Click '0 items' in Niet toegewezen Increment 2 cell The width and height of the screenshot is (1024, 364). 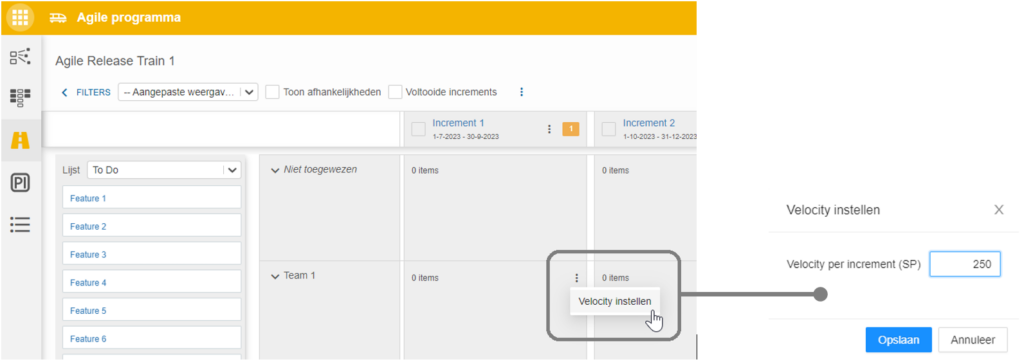click(x=616, y=171)
